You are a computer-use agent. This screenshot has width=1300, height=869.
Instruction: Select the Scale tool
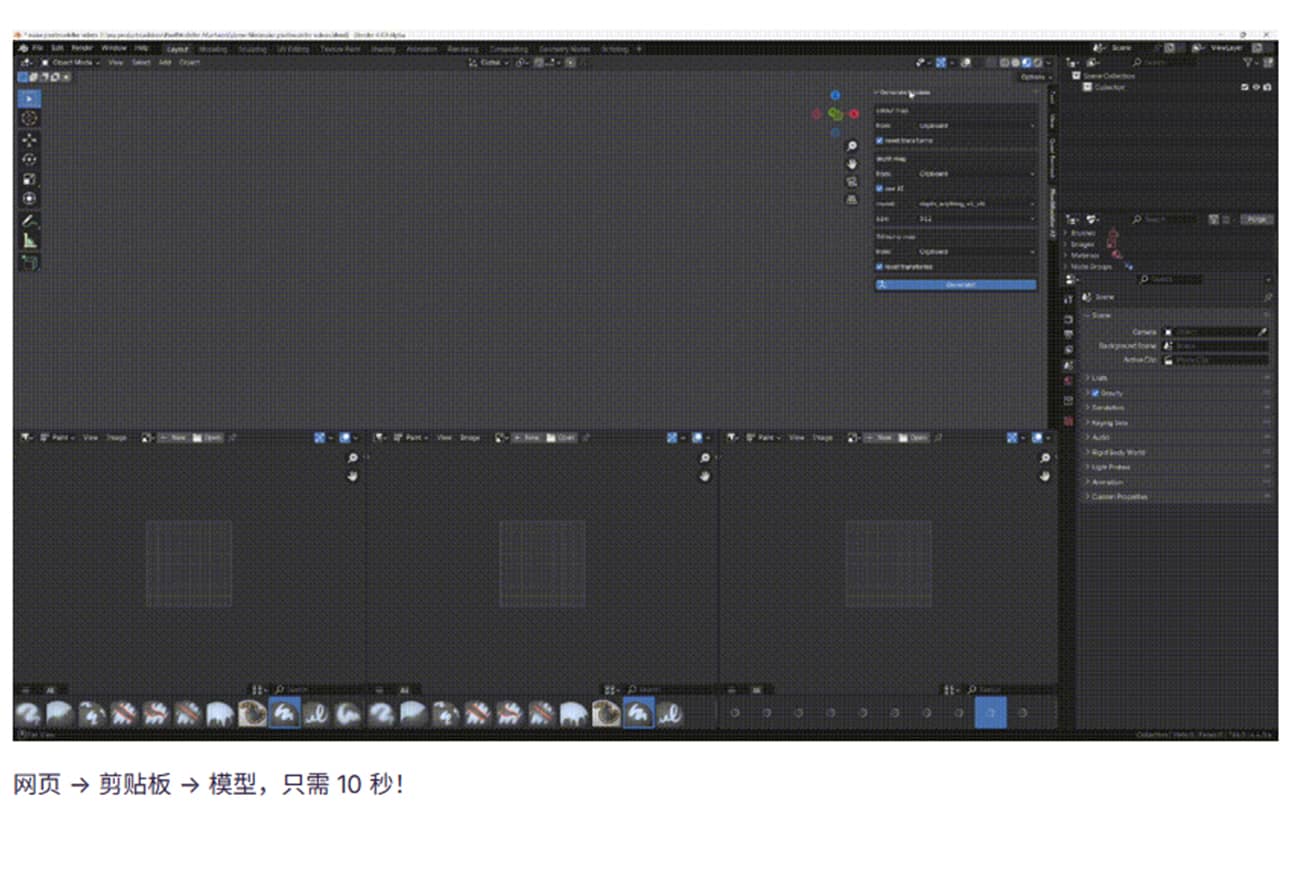tap(28, 179)
